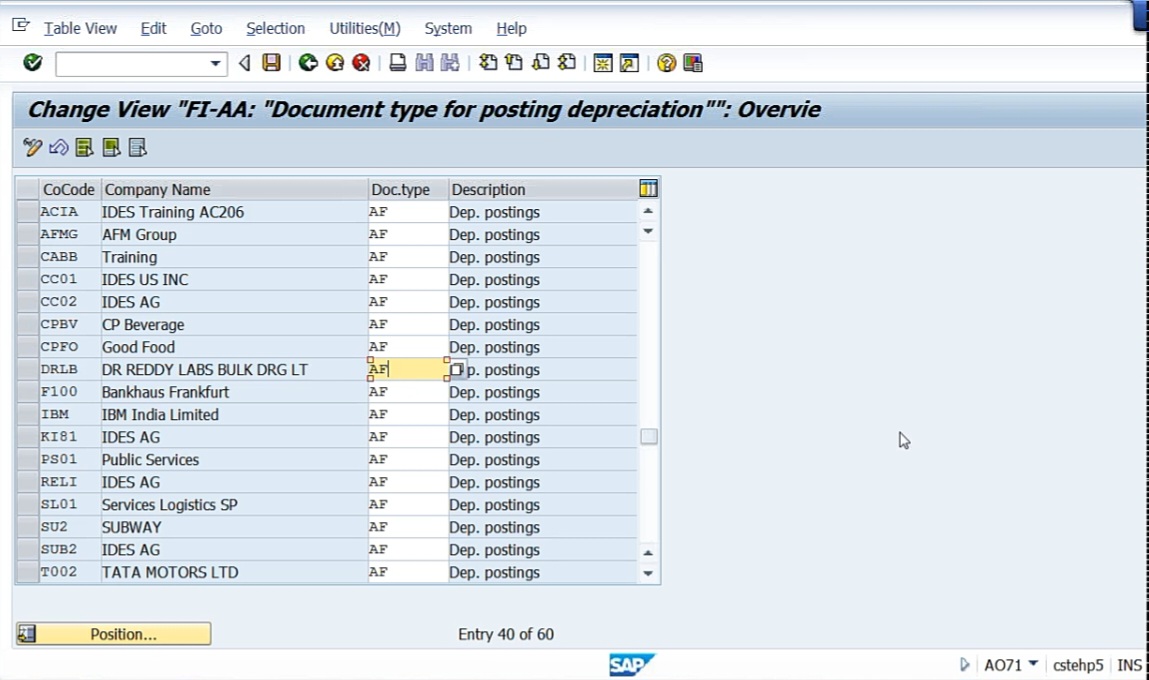Viewport: 1149px width, 680px height.
Task: Click the select-all corner left of CoCode header
Action: click(28, 190)
